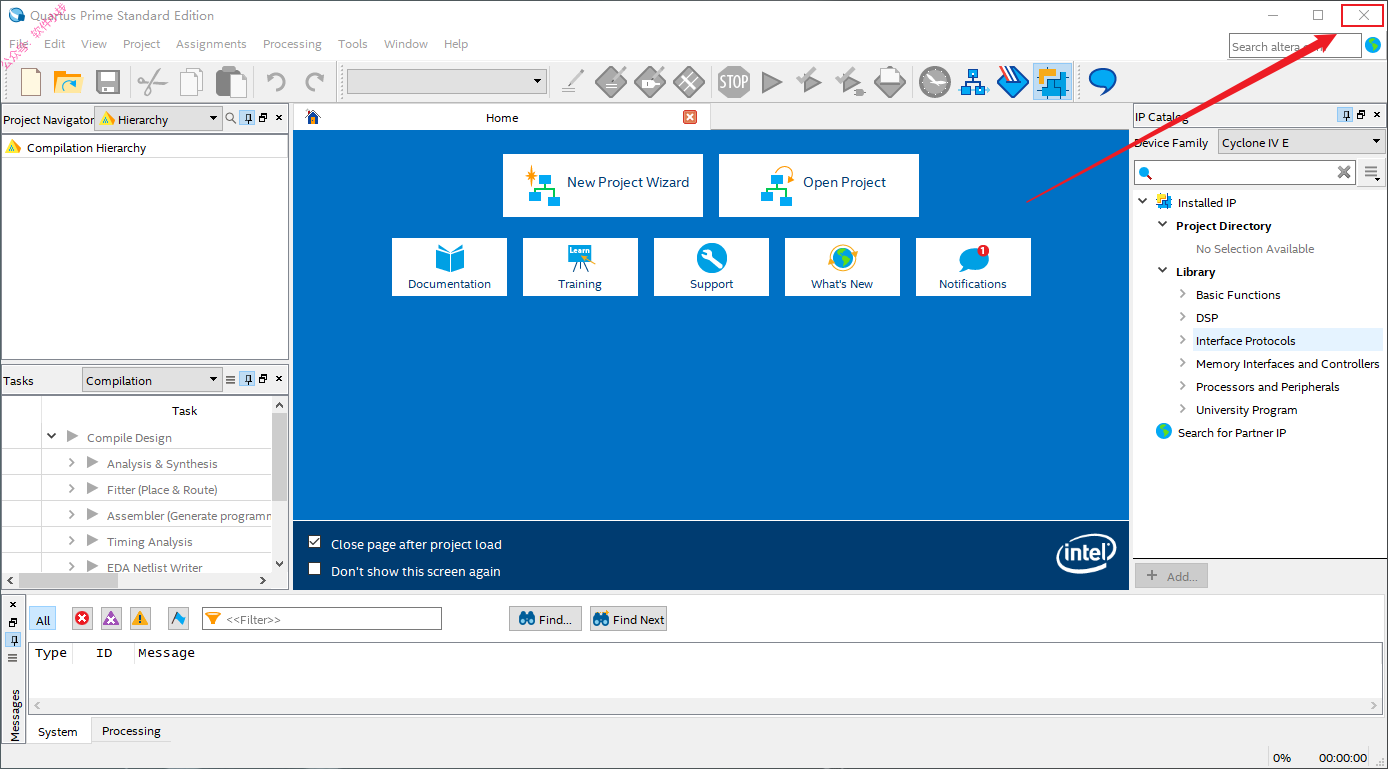Toggle the Project Navigator pin button
1388x769 pixels.
(x=247, y=118)
